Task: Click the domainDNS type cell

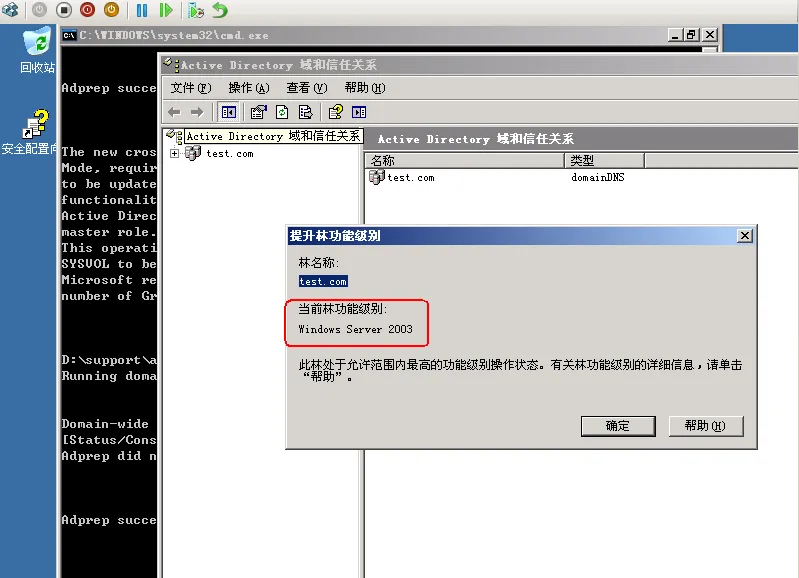Action: [598, 177]
